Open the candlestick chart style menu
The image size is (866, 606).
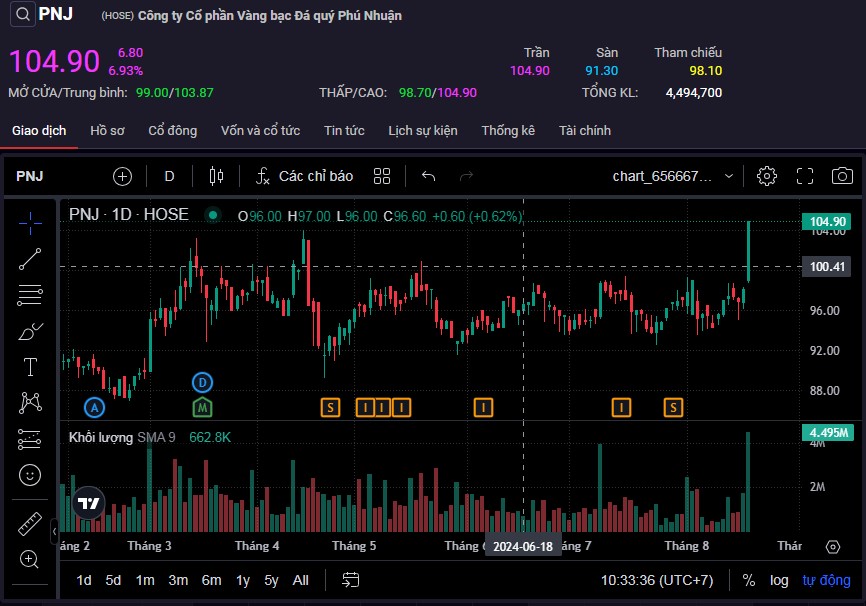tap(216, 176)
